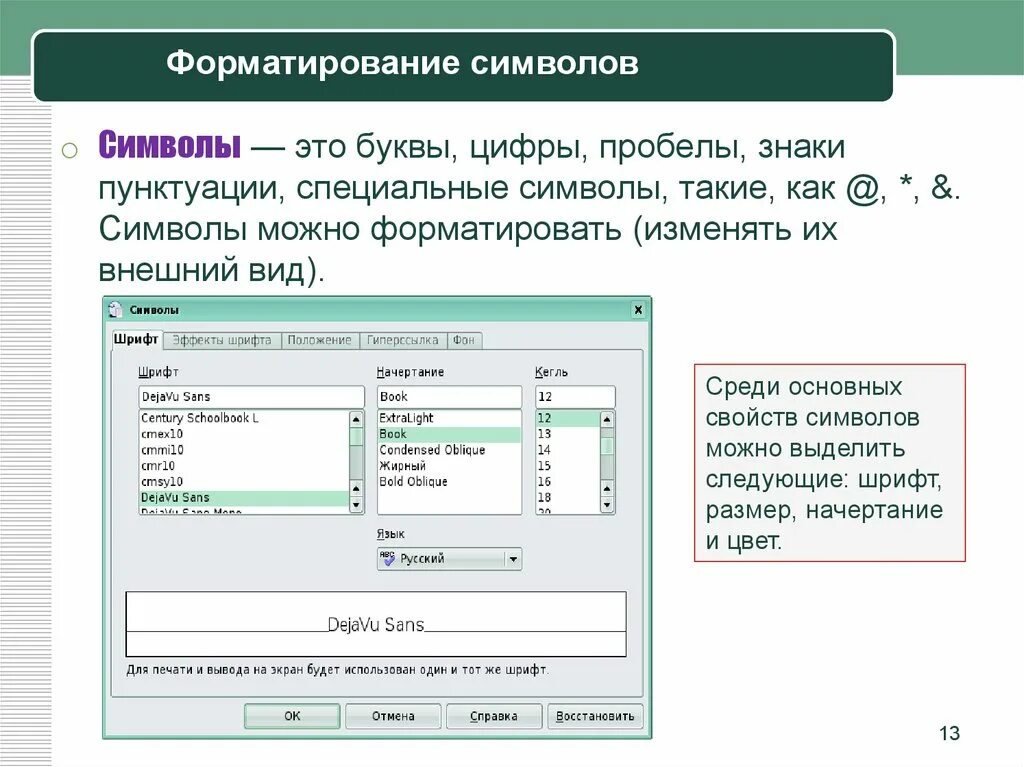Image resolution: width=1024 pixels, height=767 pixels.
Task: Select Century Schoolbook L font
Action: tap(244, 418)
